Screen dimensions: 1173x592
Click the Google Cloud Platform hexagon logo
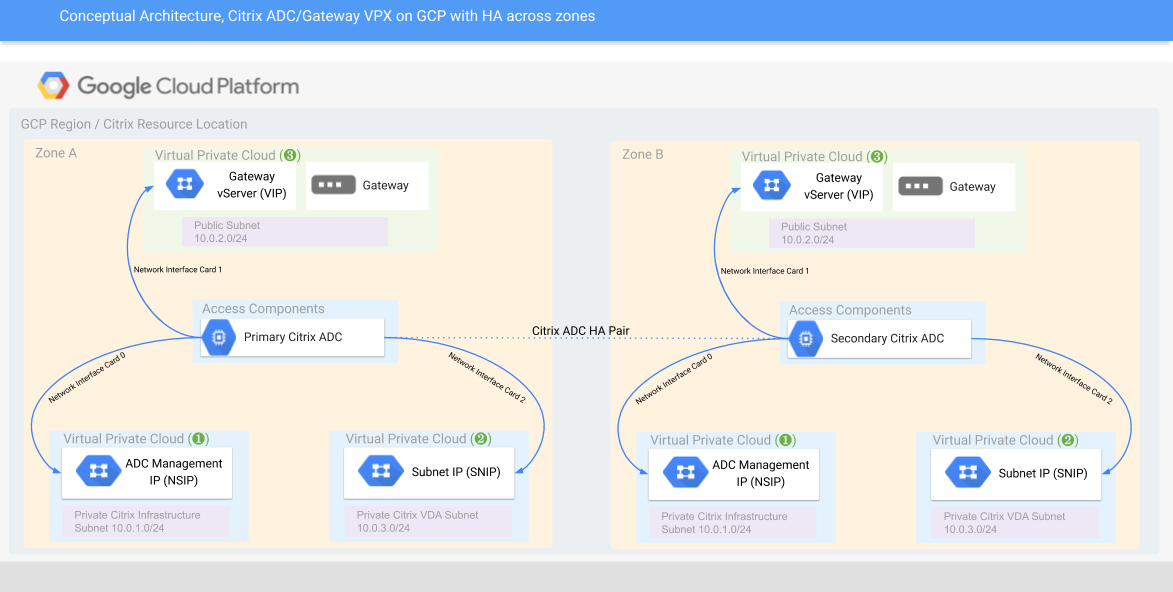point(53,86)
